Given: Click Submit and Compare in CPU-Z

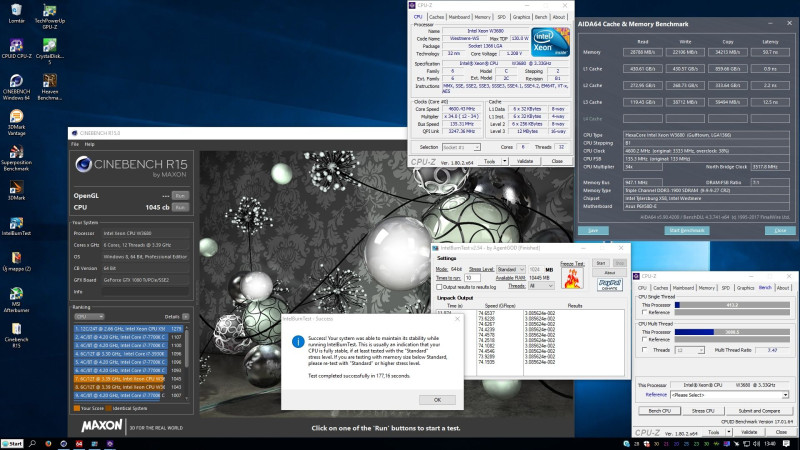Looking at the screenshot, I should click(759, 411).
